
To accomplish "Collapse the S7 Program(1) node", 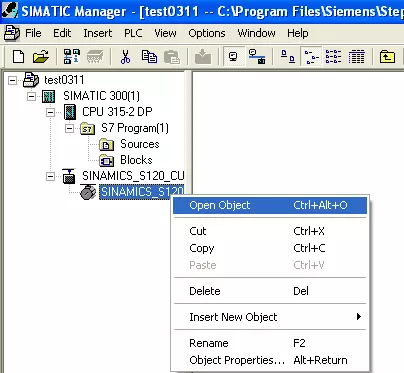I will point(69,128).
